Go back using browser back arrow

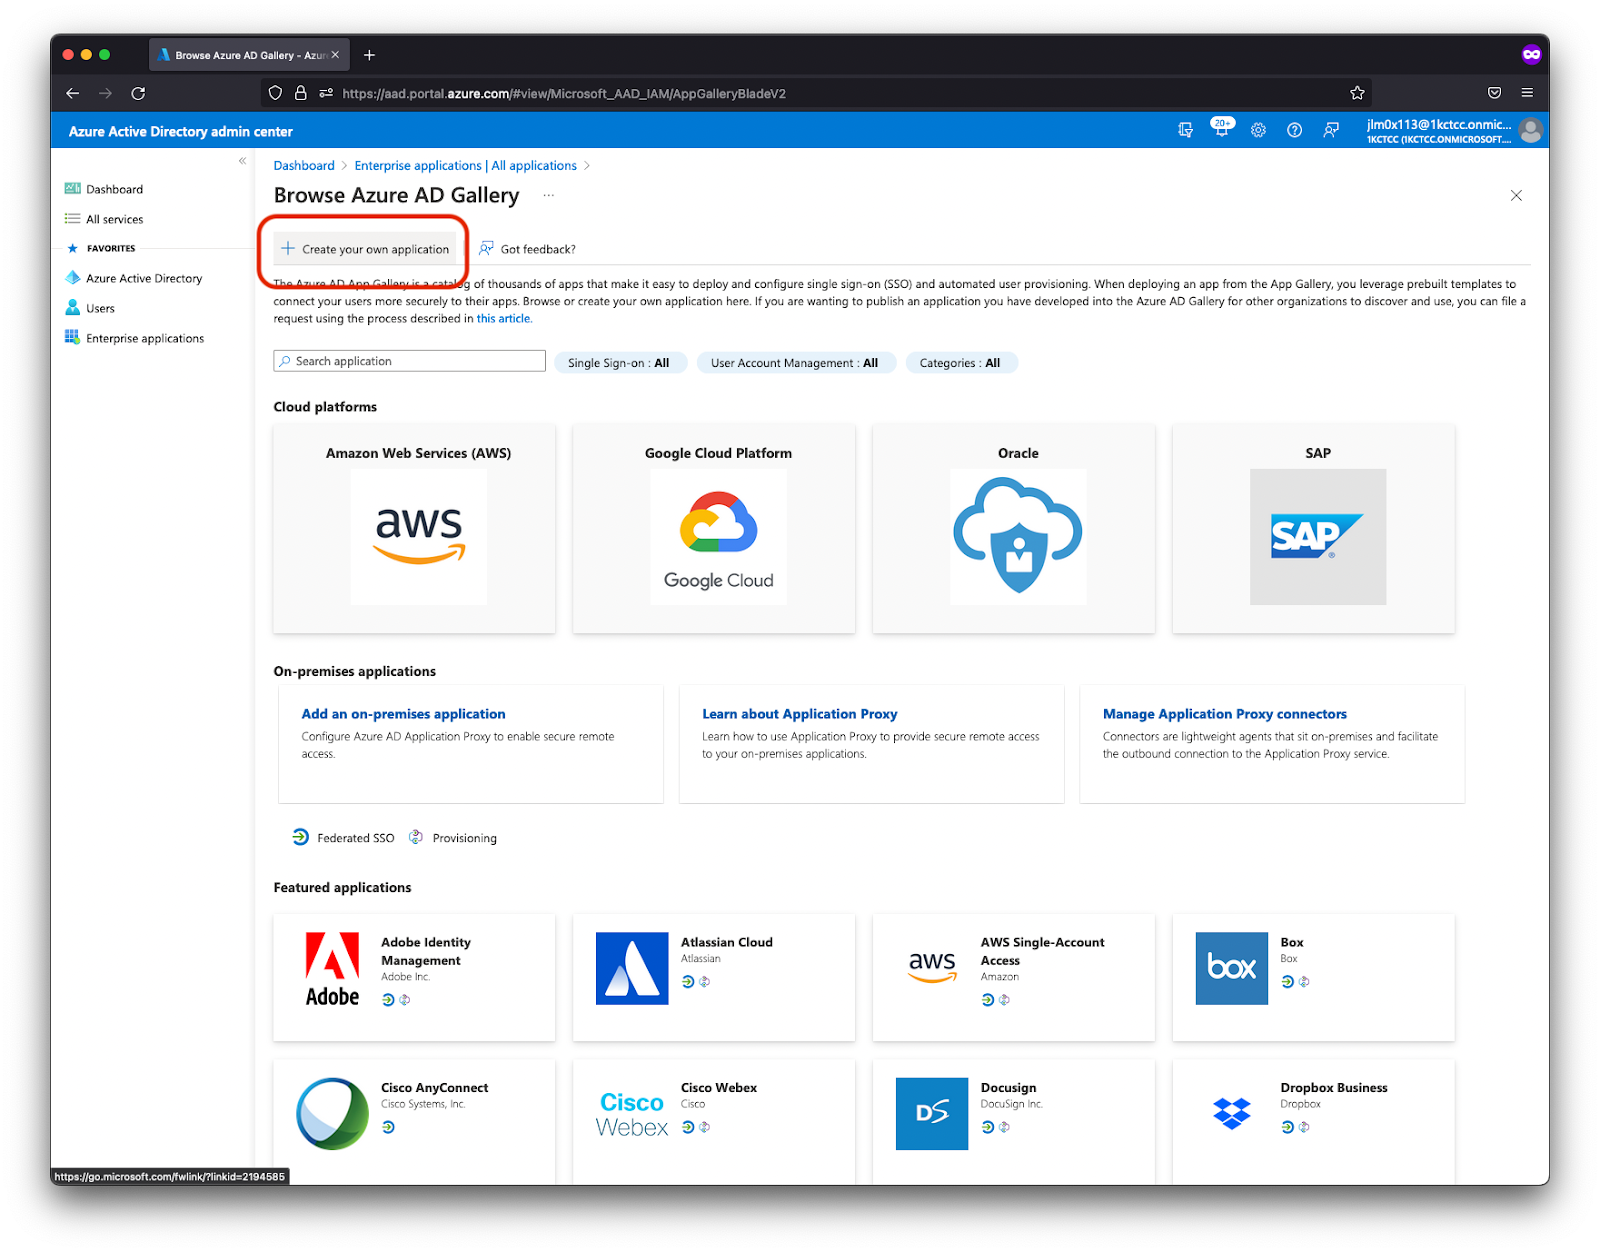point(72,93)
